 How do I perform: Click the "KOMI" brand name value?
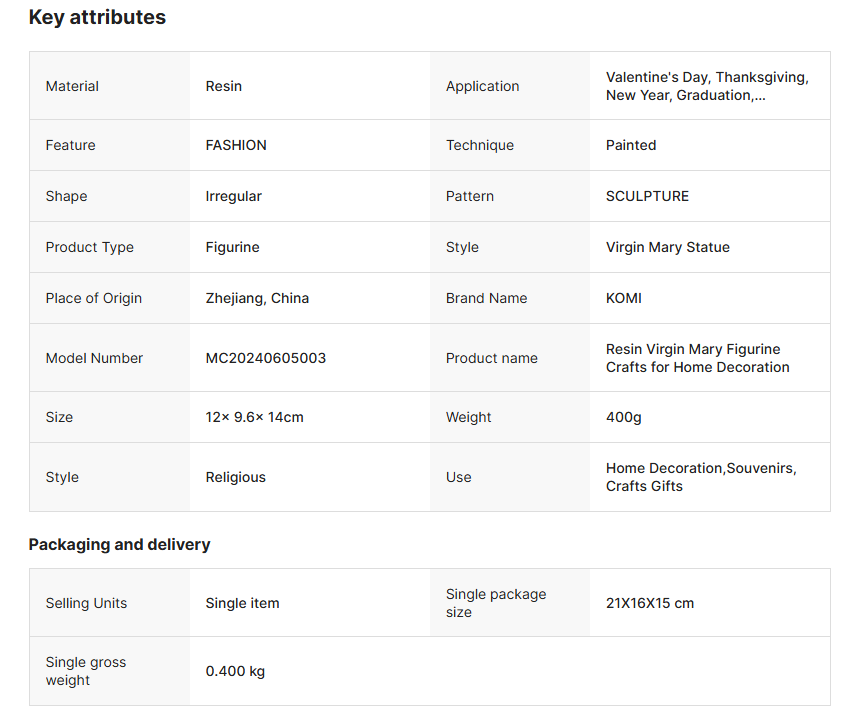click(x=624, y=298)
